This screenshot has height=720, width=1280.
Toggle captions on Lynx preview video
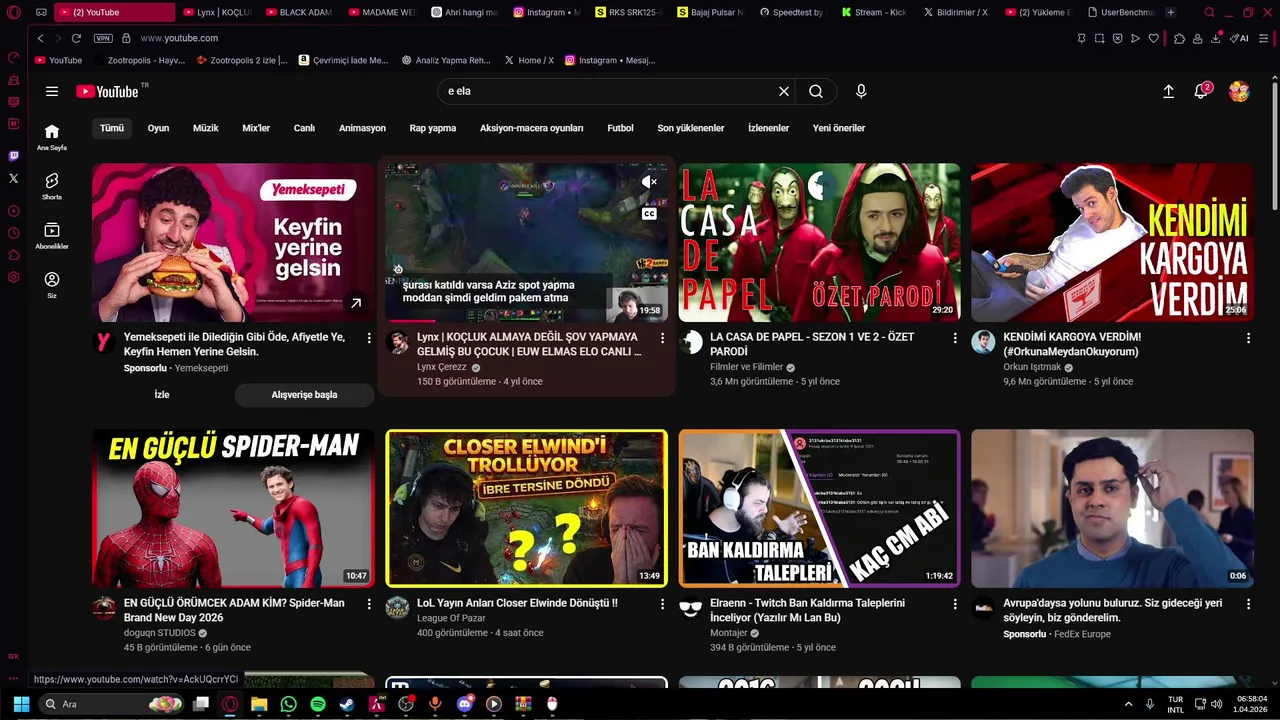pyautogui.click(x=649, y=213)
